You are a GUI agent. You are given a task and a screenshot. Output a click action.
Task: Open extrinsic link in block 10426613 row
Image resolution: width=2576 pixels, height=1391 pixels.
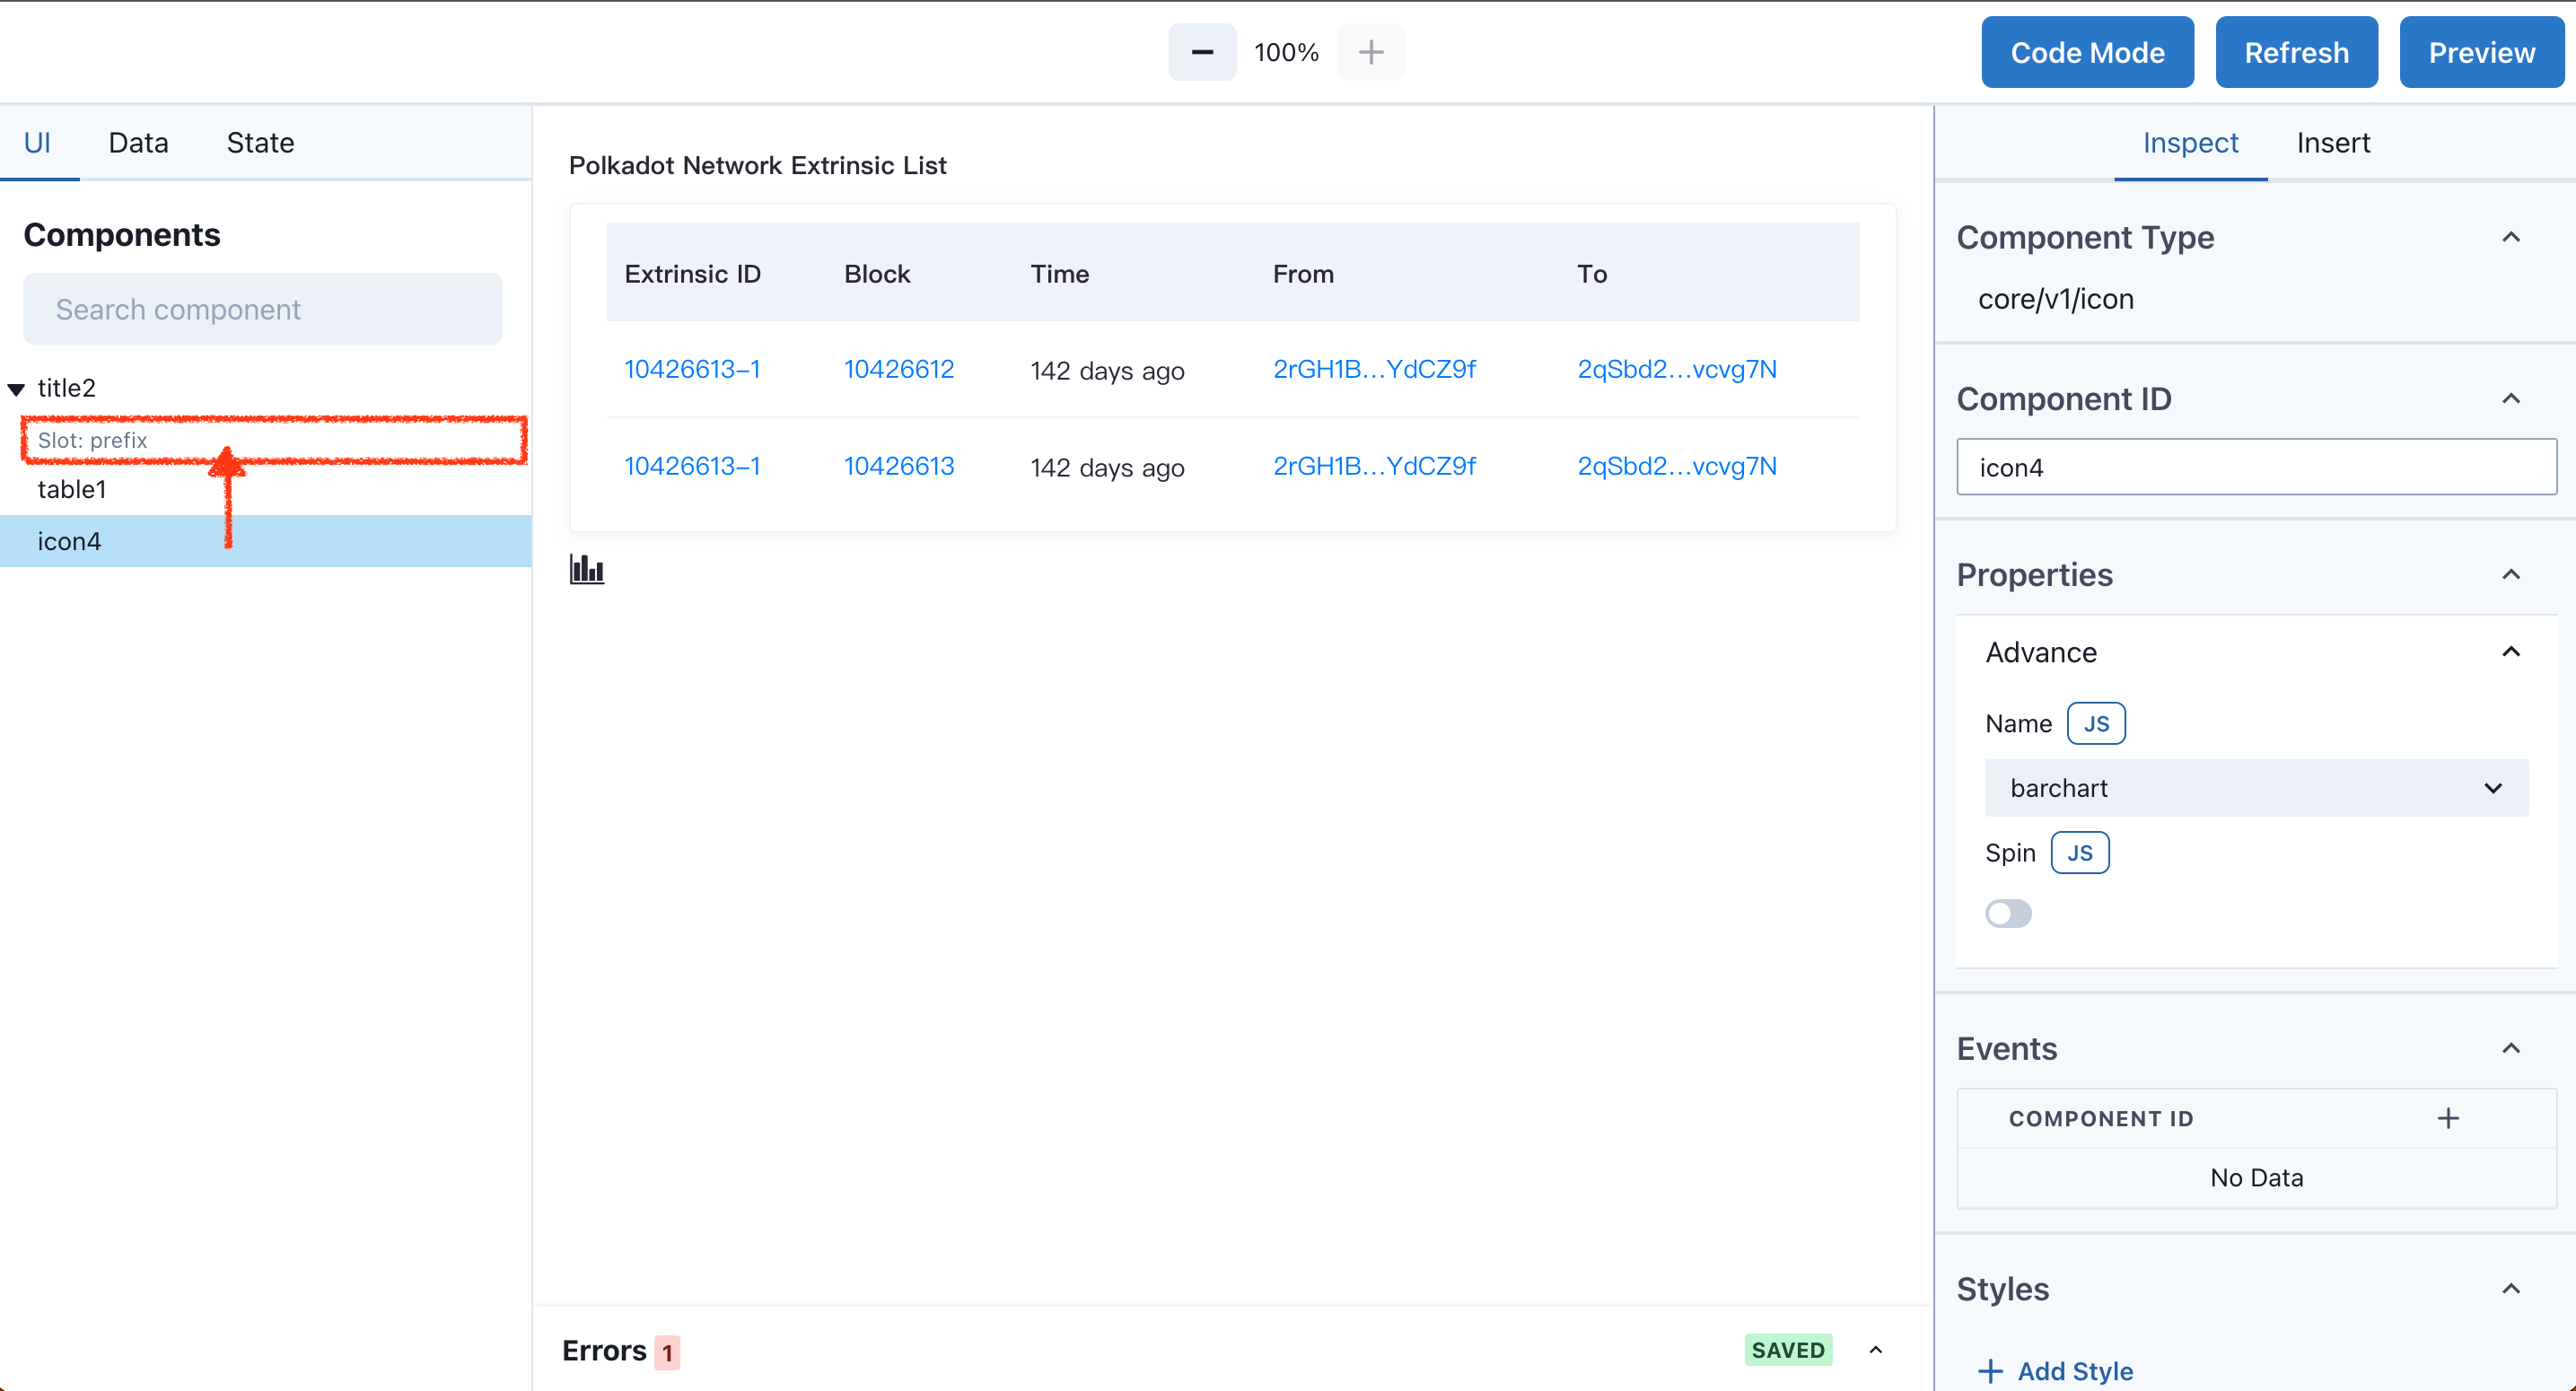[692, 466]
